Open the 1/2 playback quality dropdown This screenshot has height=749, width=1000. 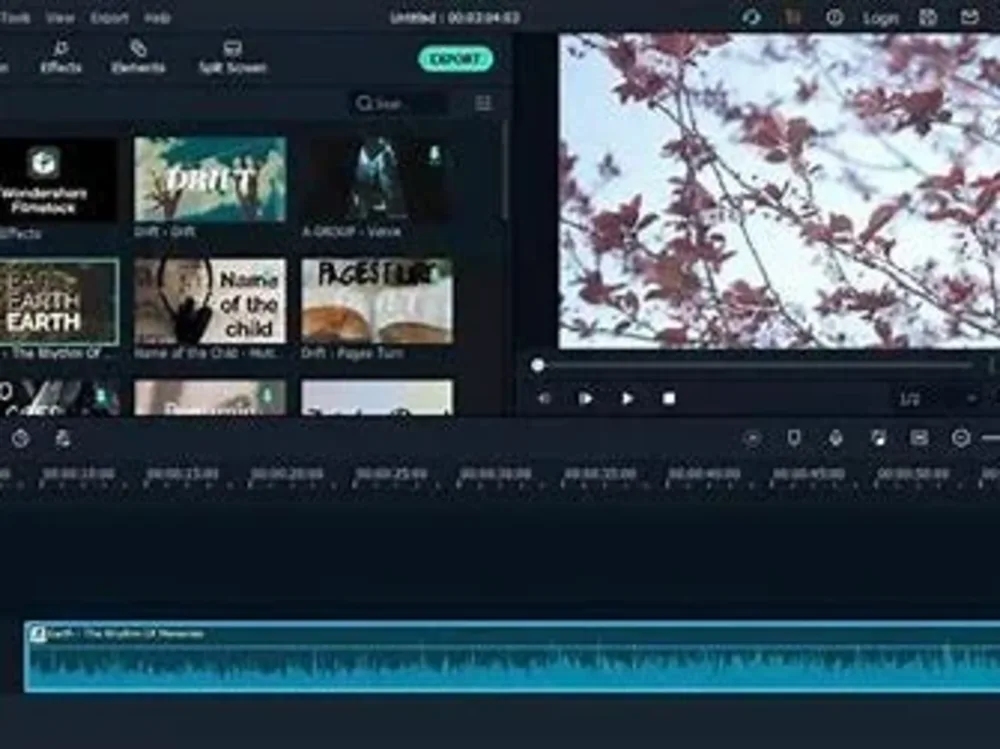(x=912, y=397)
